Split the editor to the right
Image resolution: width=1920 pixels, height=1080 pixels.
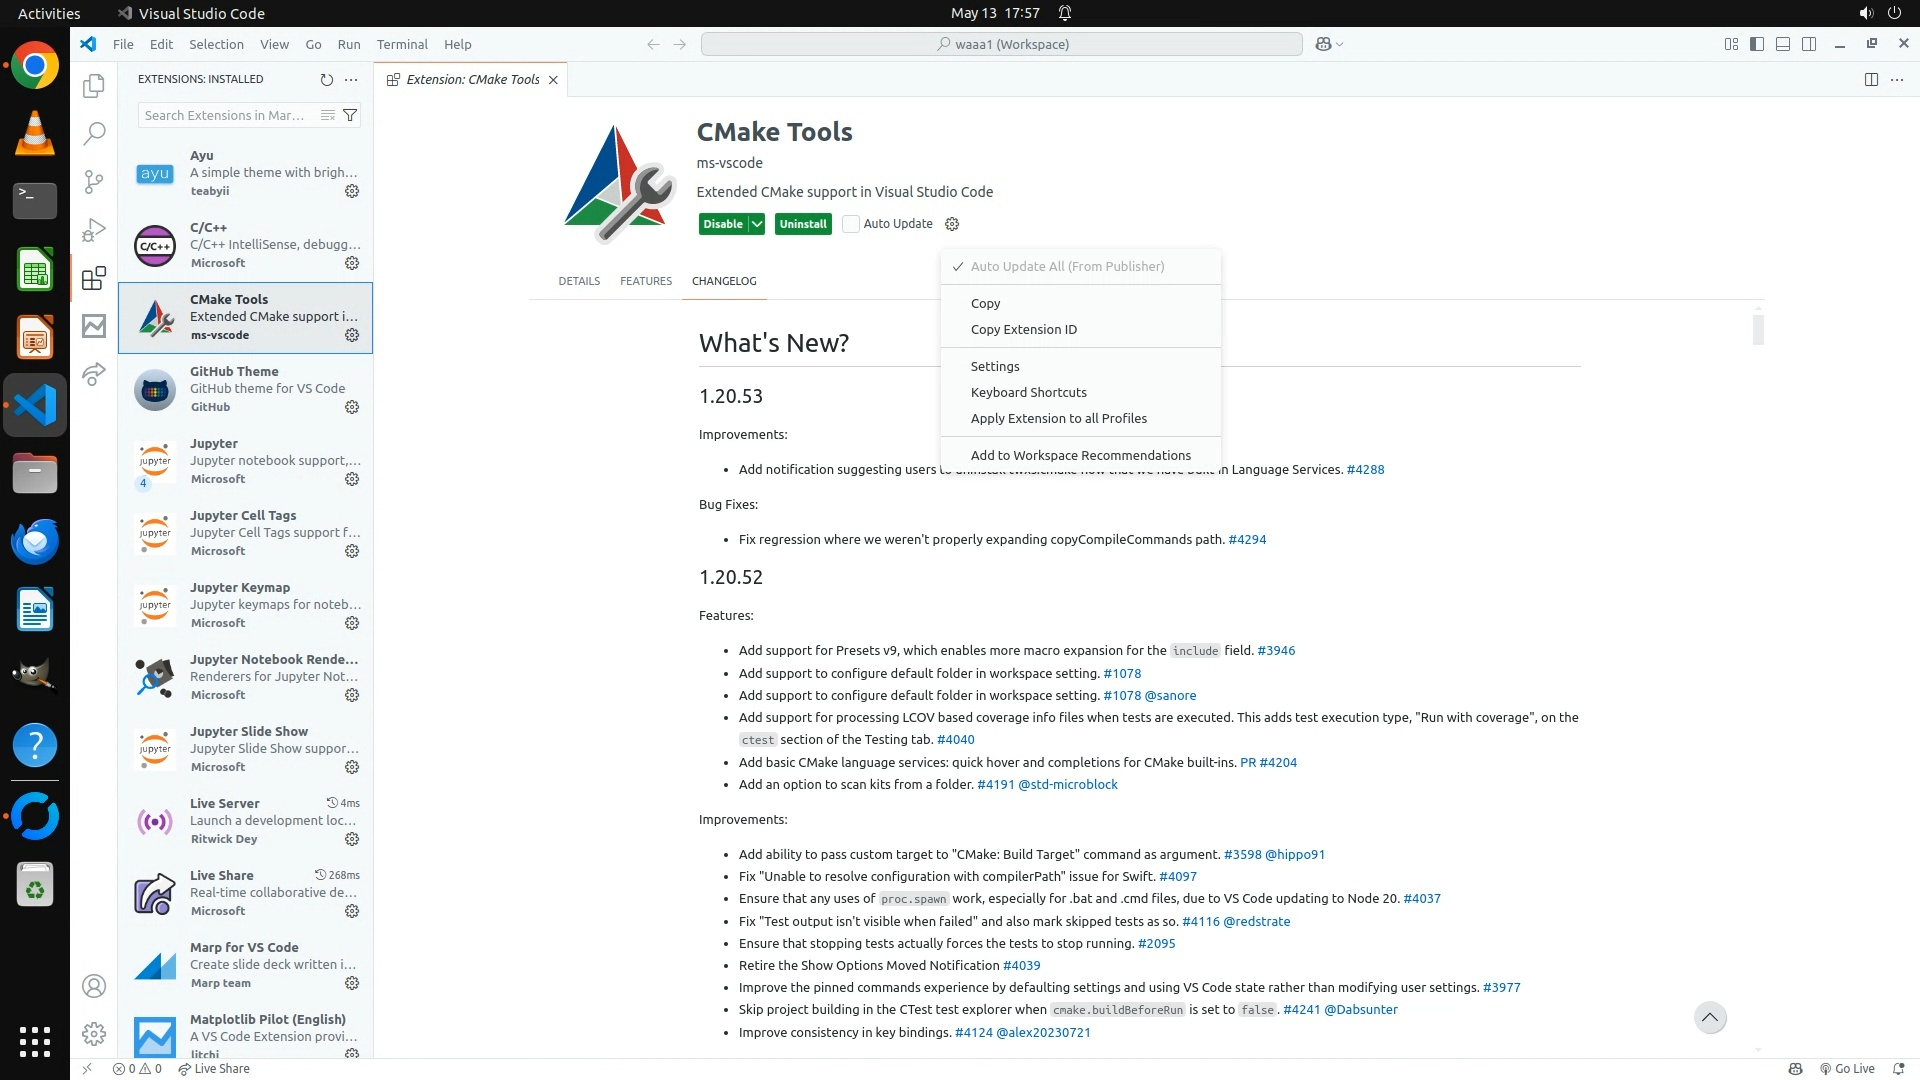click(1871, 79)
